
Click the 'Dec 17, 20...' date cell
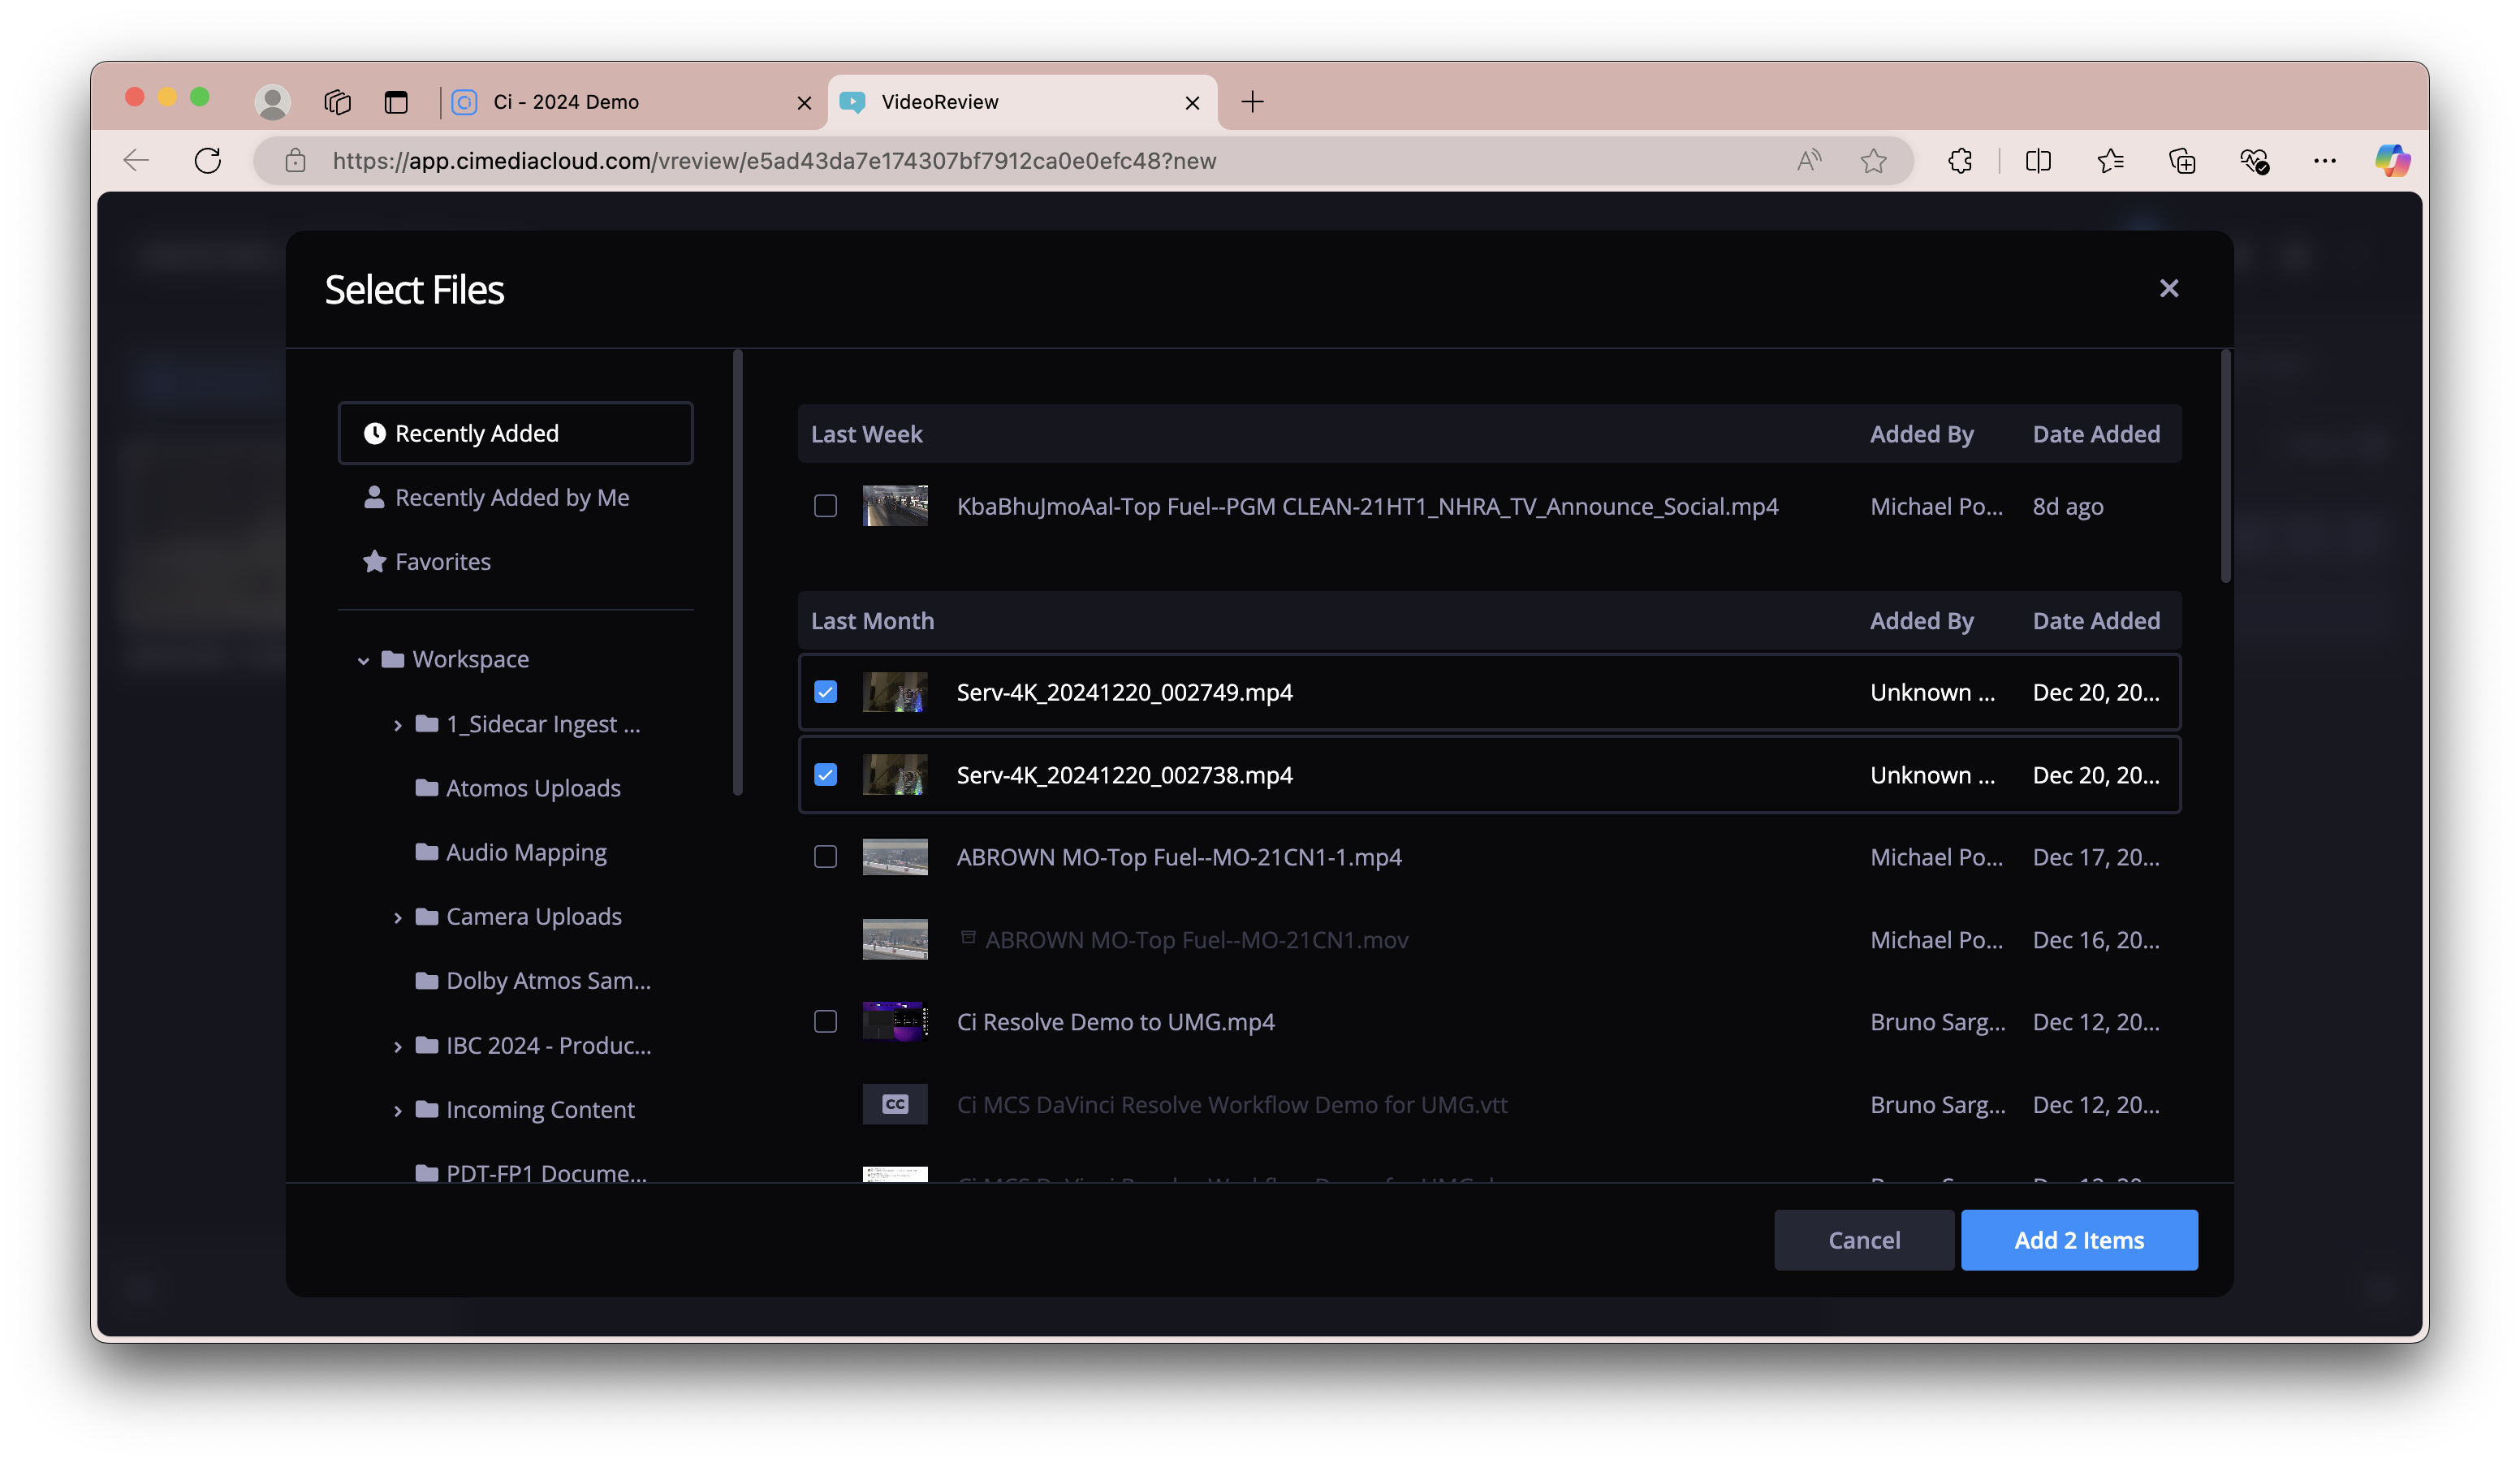[2096, 857]
